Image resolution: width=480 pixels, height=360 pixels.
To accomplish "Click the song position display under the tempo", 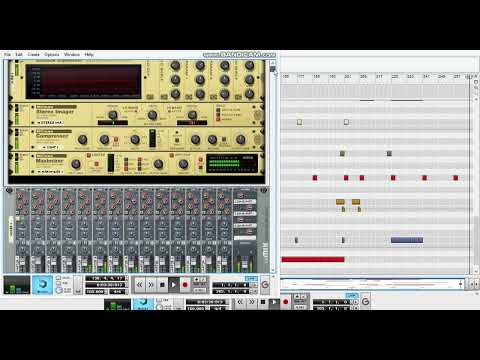I will coord(105,285).
